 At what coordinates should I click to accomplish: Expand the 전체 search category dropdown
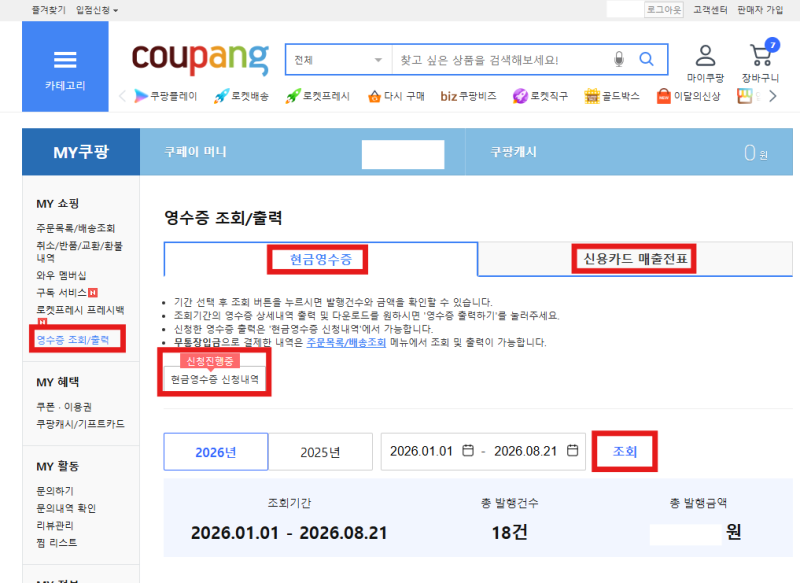(339, 60)
